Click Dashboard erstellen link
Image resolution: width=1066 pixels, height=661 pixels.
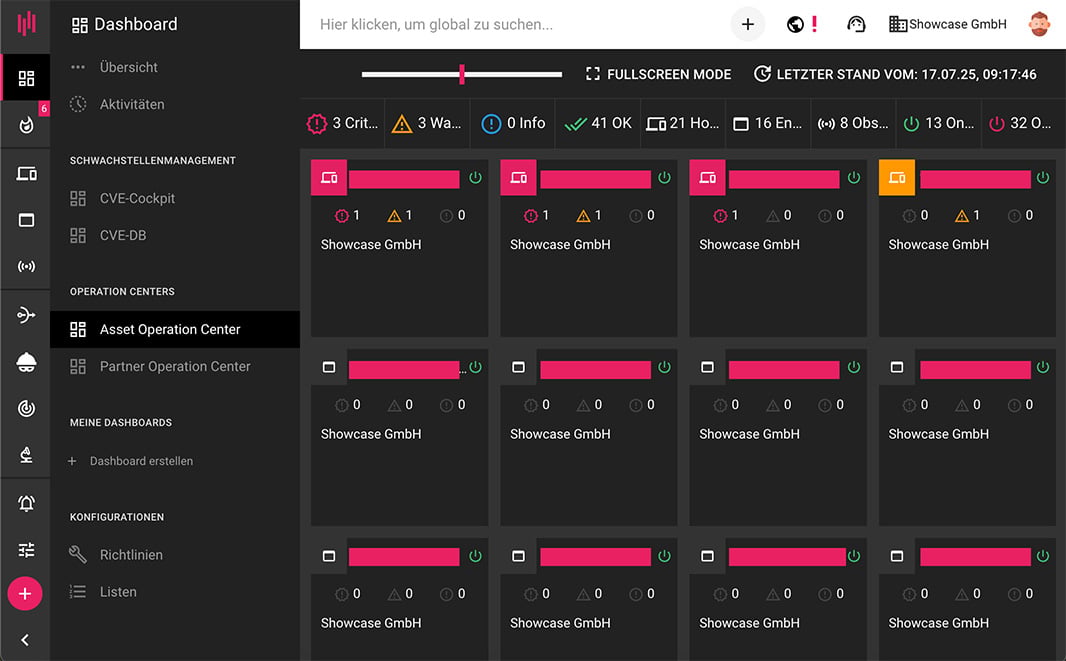click(131, 461)
